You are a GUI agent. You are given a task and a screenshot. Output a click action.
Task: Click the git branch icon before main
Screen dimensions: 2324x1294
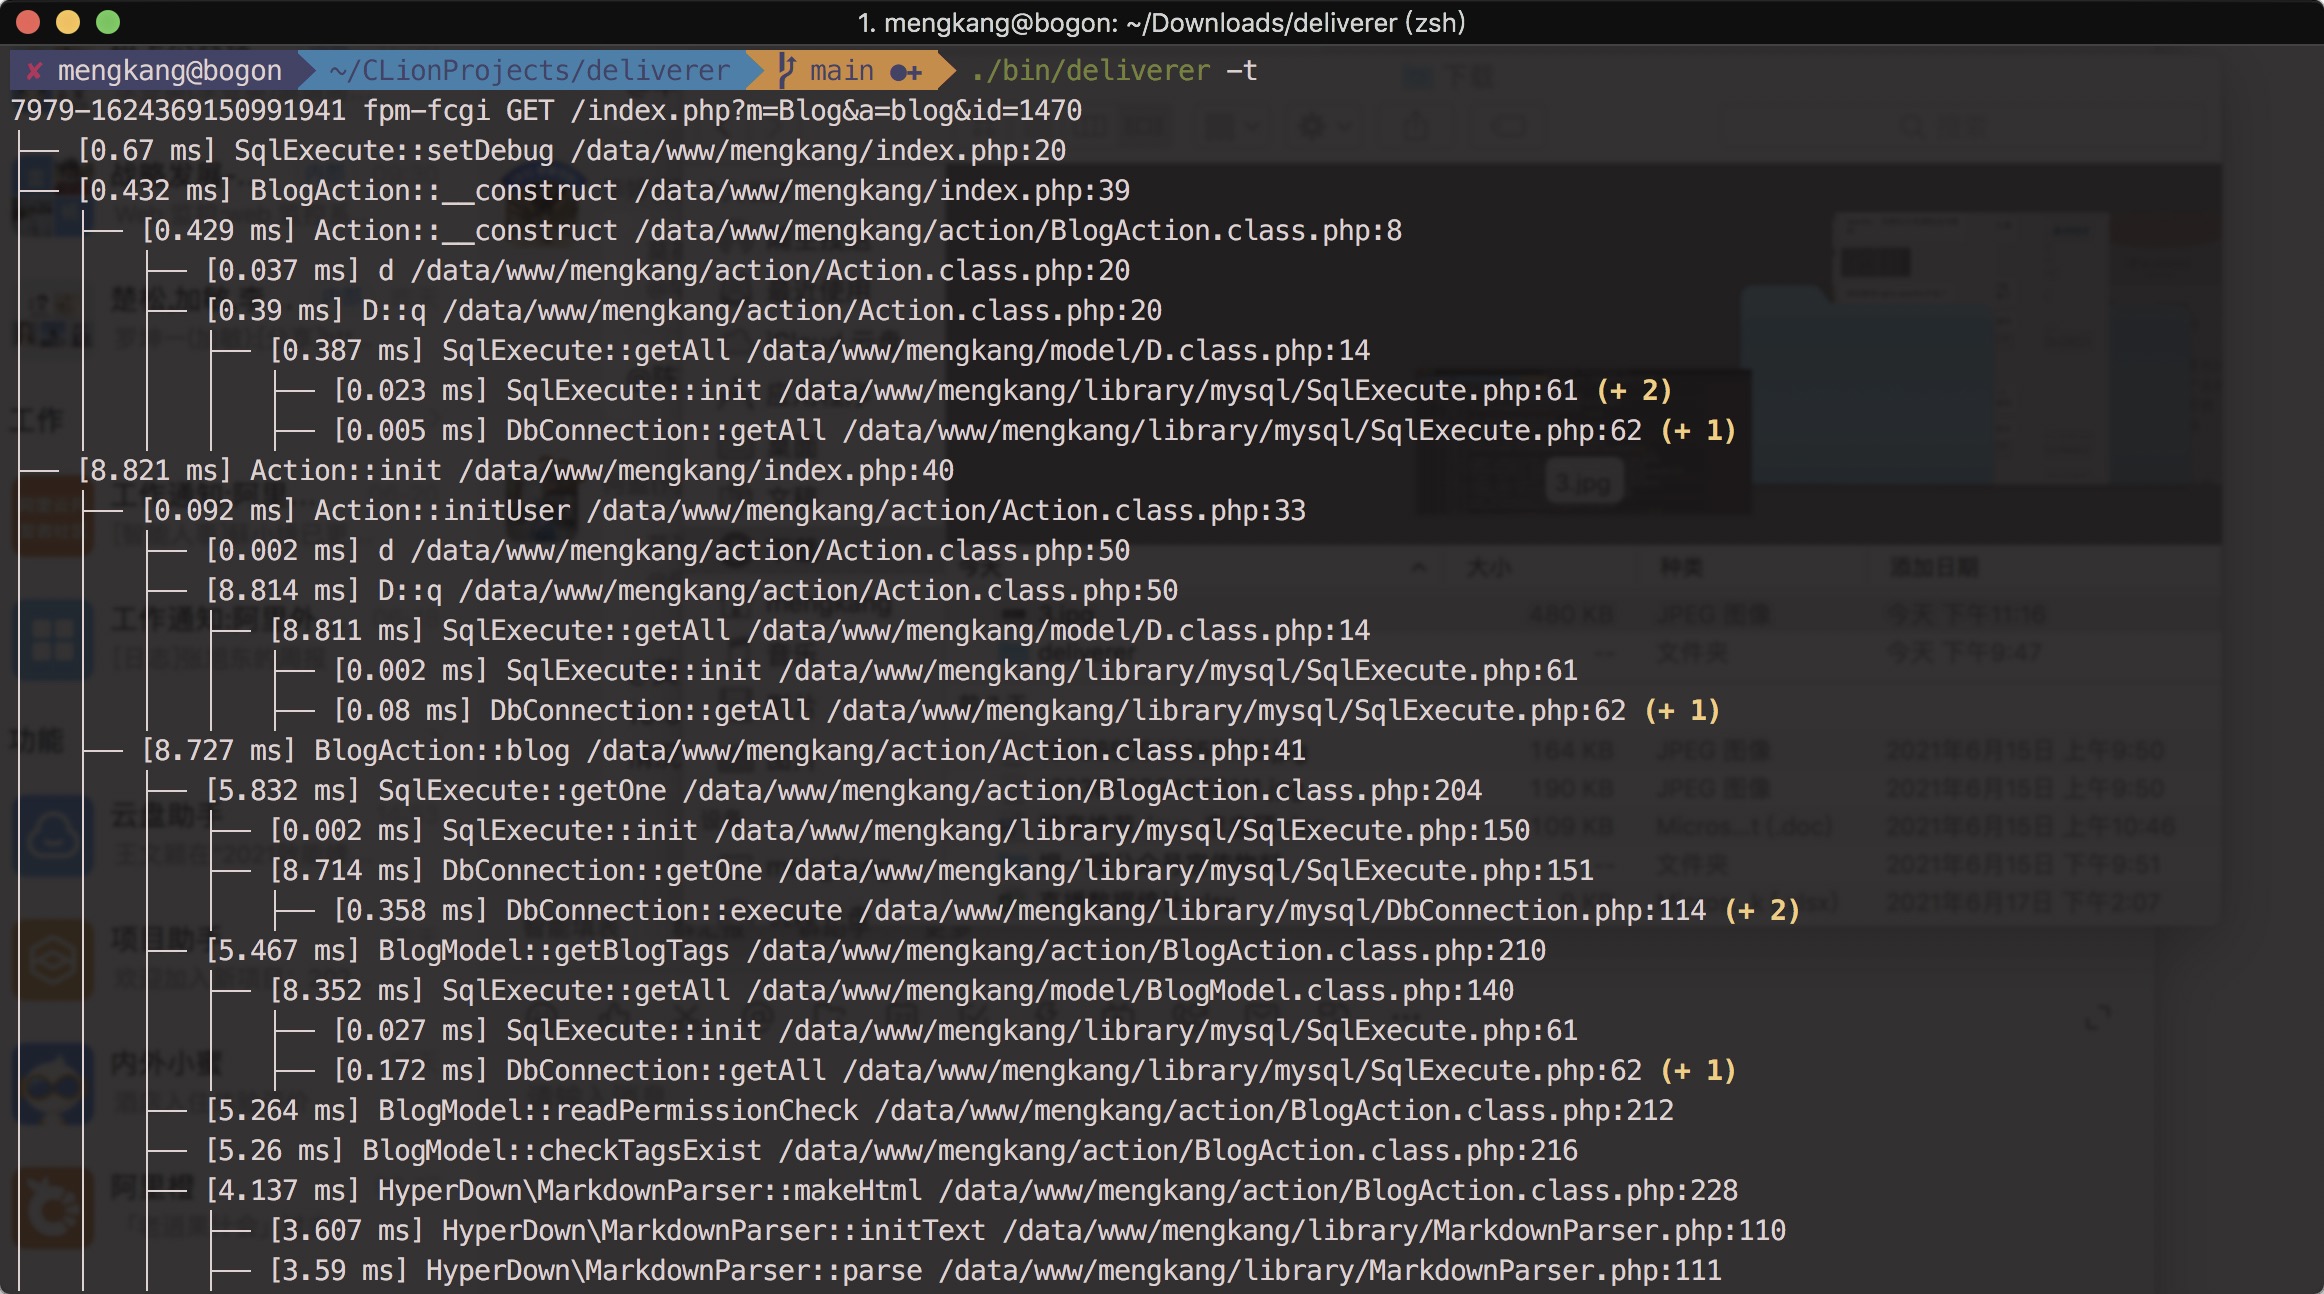coord(787,71)
